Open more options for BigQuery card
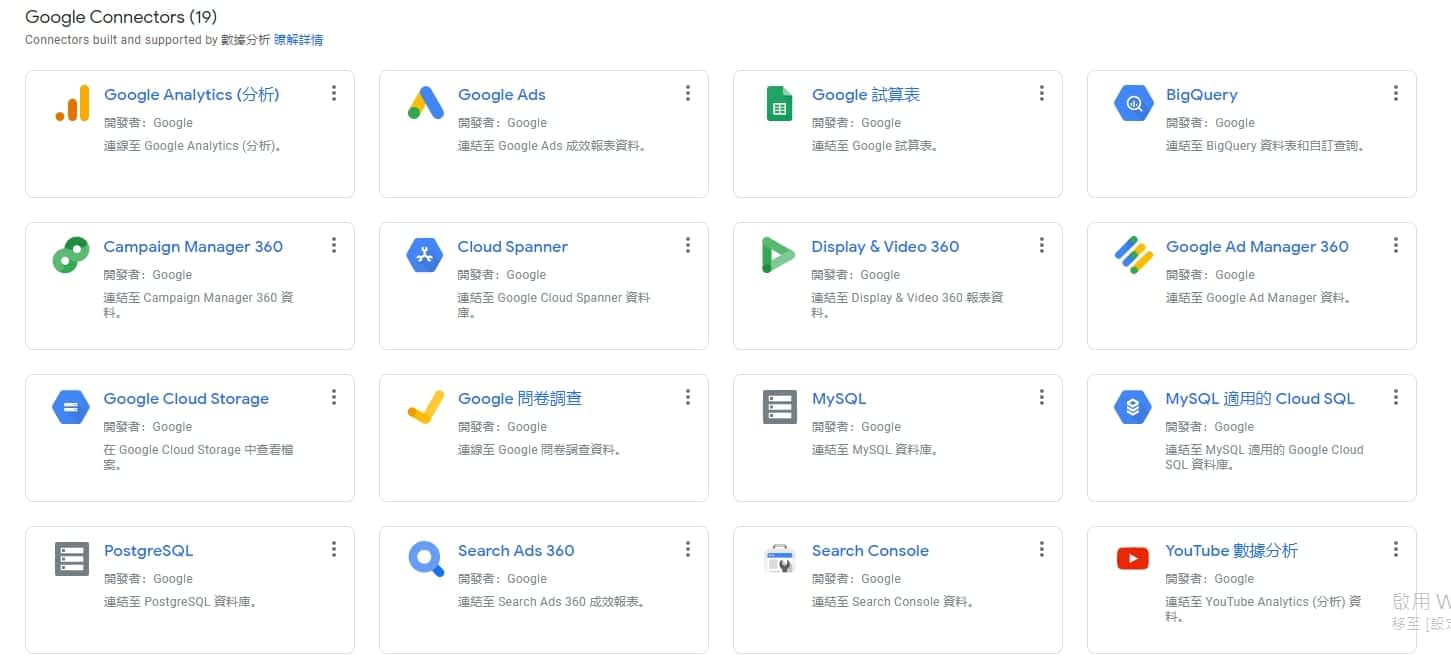Viewport: 1451px width, 666px height. tap(1396, 93)
